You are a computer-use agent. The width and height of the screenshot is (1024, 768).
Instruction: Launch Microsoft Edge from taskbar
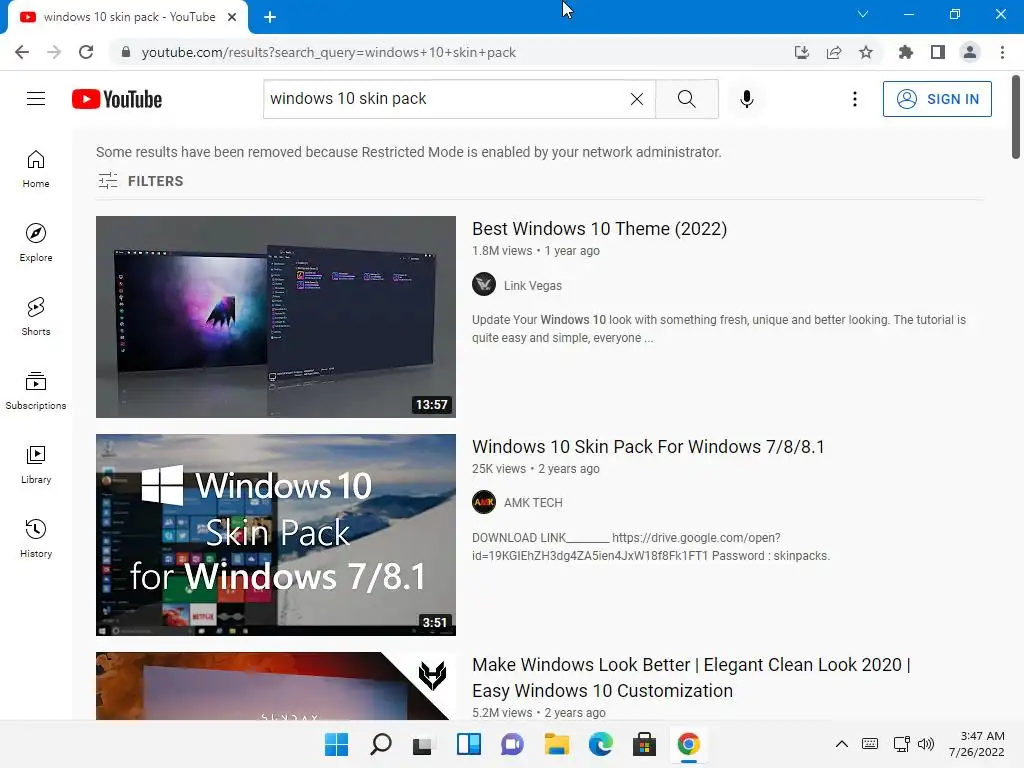(x=600, y=744)
